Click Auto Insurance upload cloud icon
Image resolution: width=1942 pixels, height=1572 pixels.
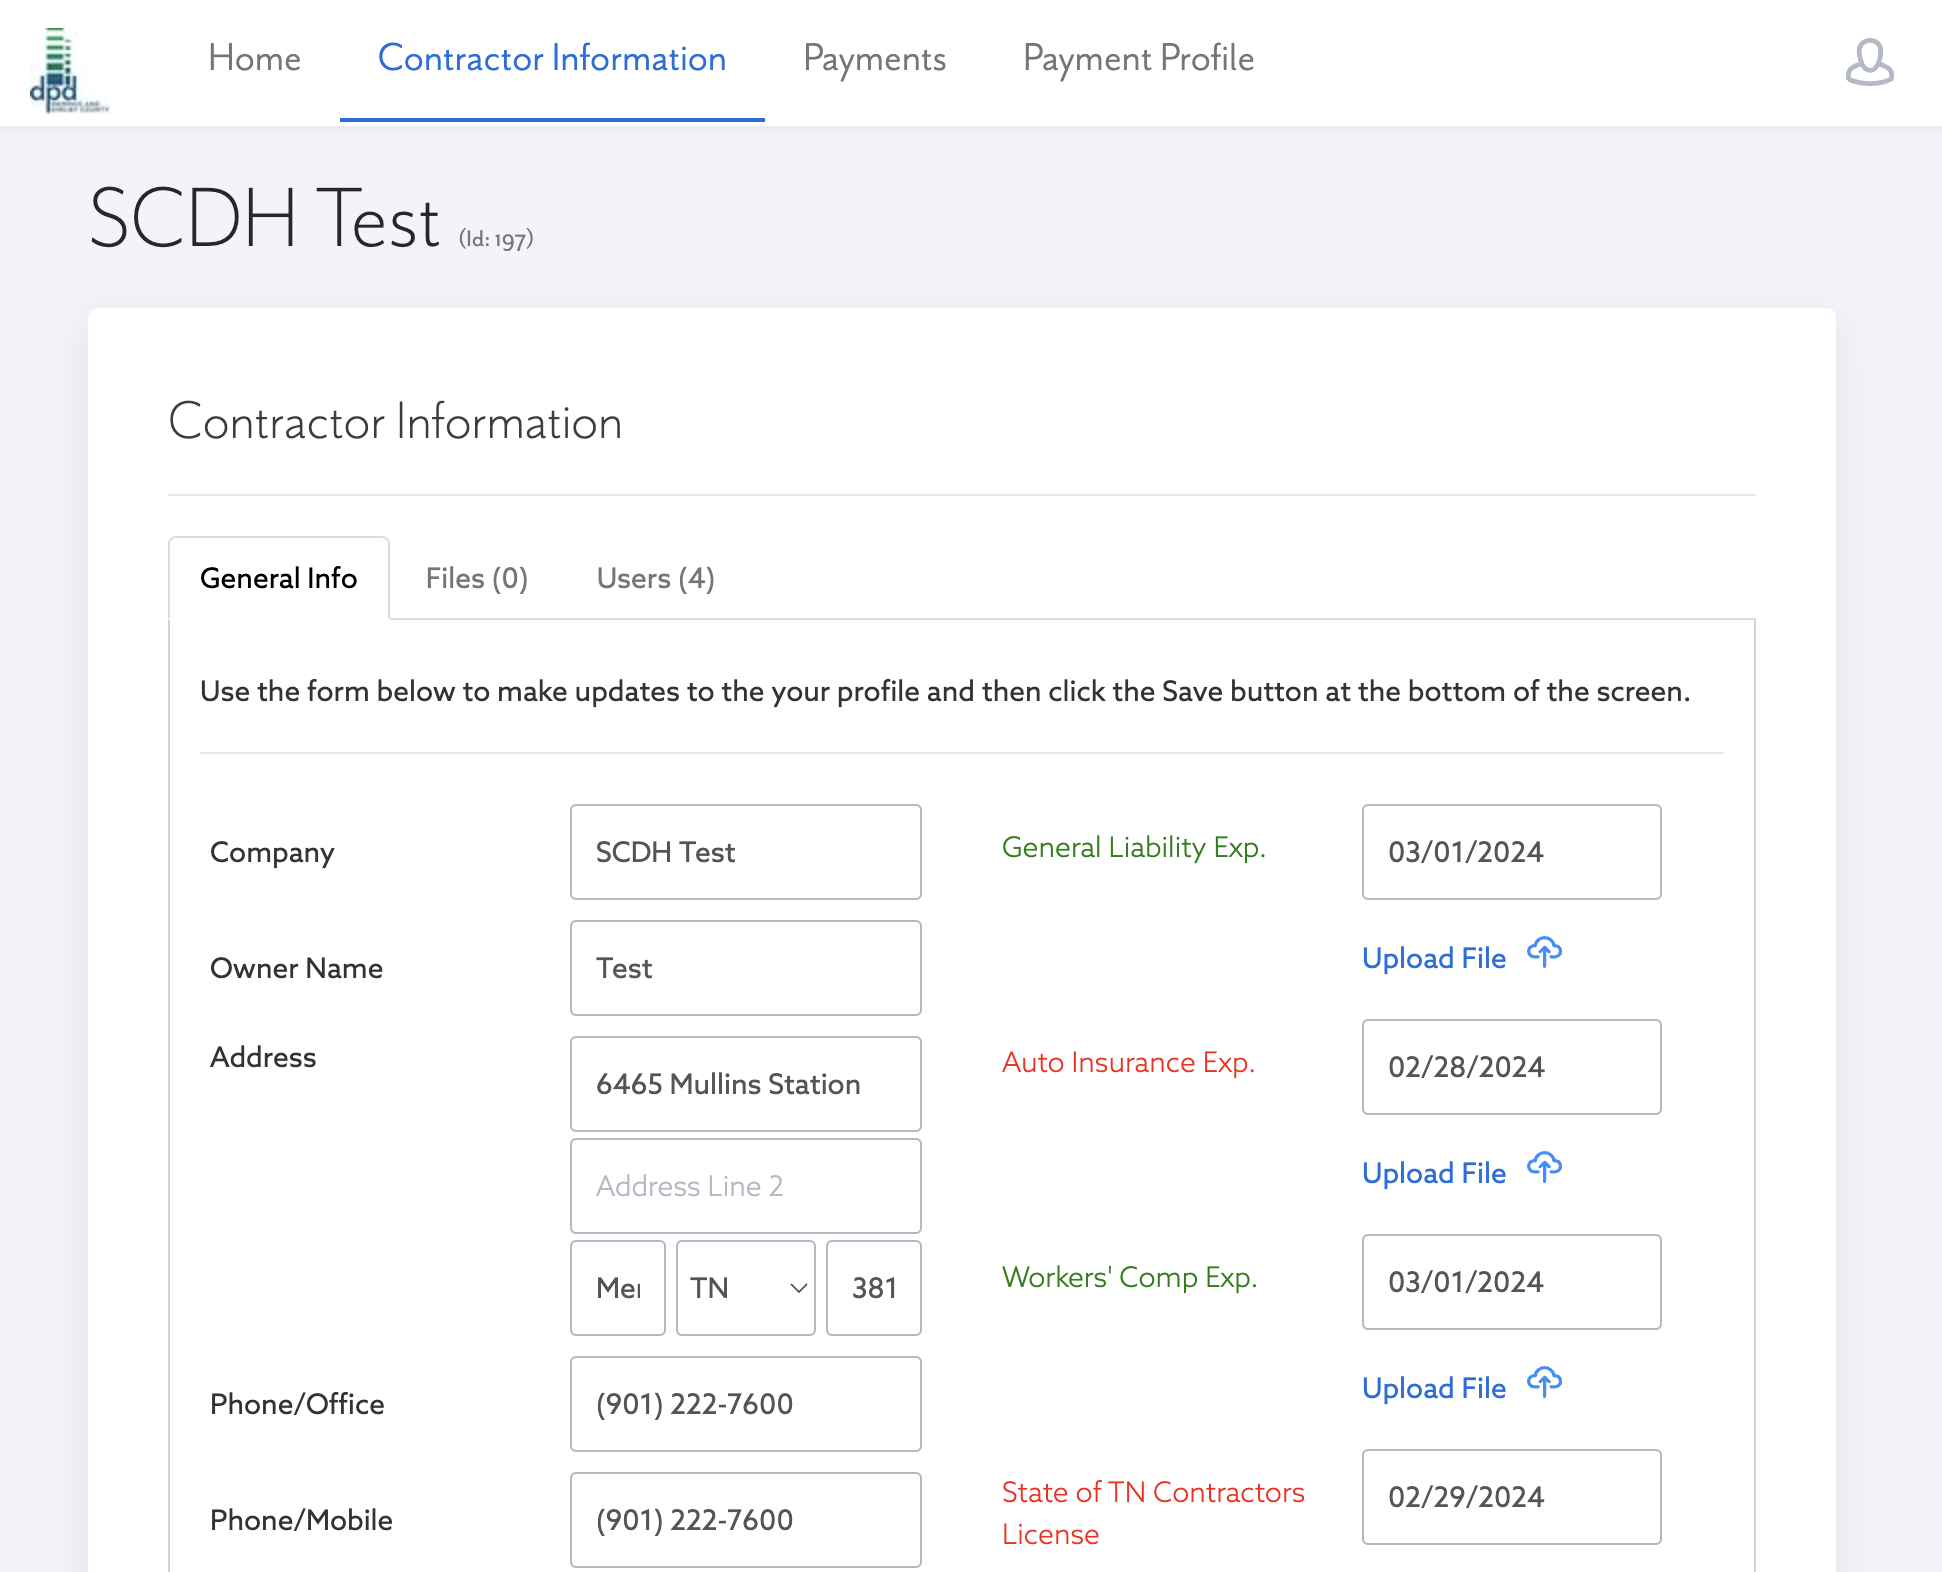coord(1544,1168)
